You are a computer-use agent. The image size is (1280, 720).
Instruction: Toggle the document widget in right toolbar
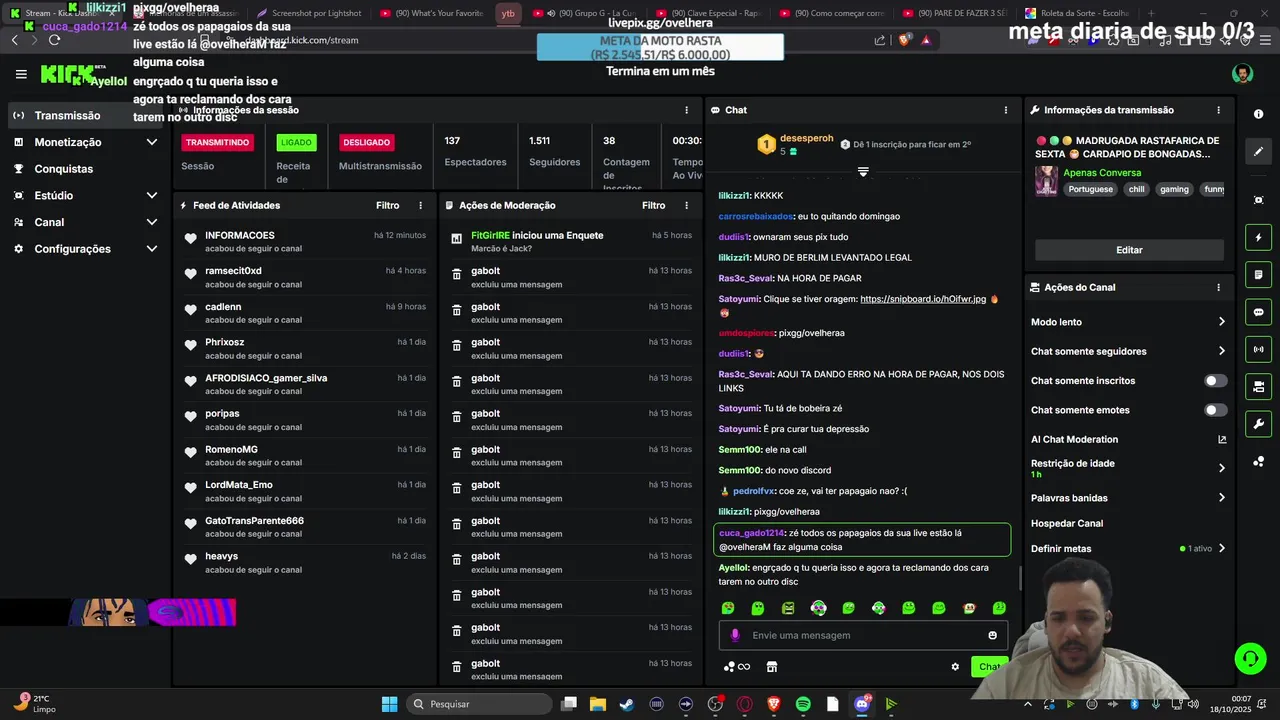(x=1258, y=275)
